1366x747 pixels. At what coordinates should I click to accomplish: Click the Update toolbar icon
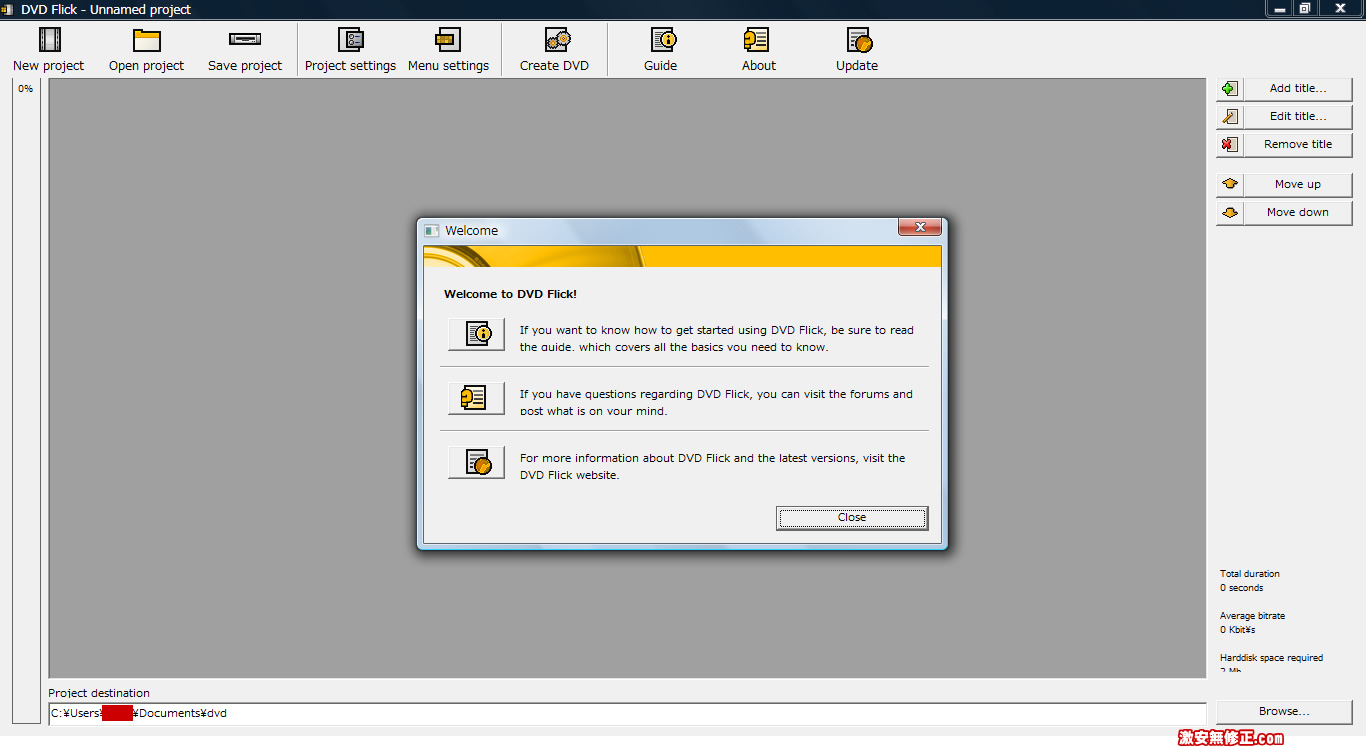[x=859, y=40]
